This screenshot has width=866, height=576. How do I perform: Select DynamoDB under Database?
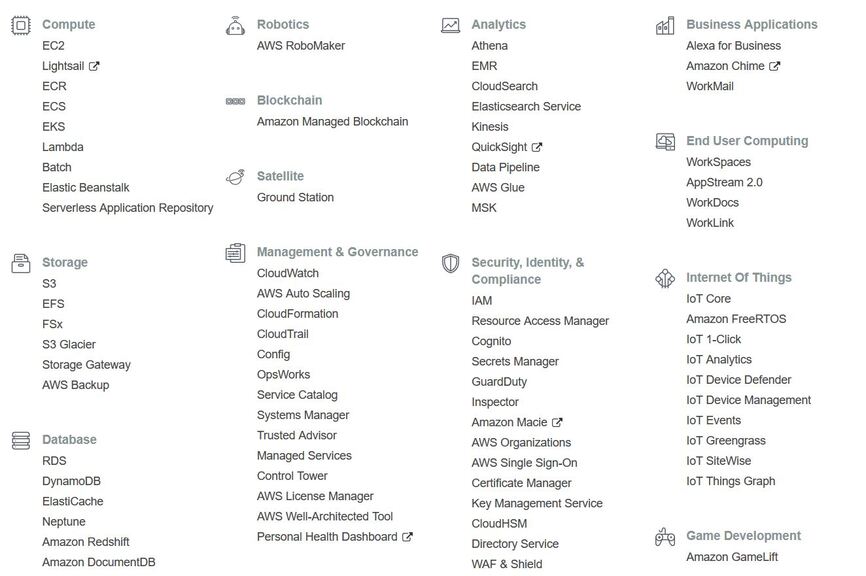pos(71,482)
